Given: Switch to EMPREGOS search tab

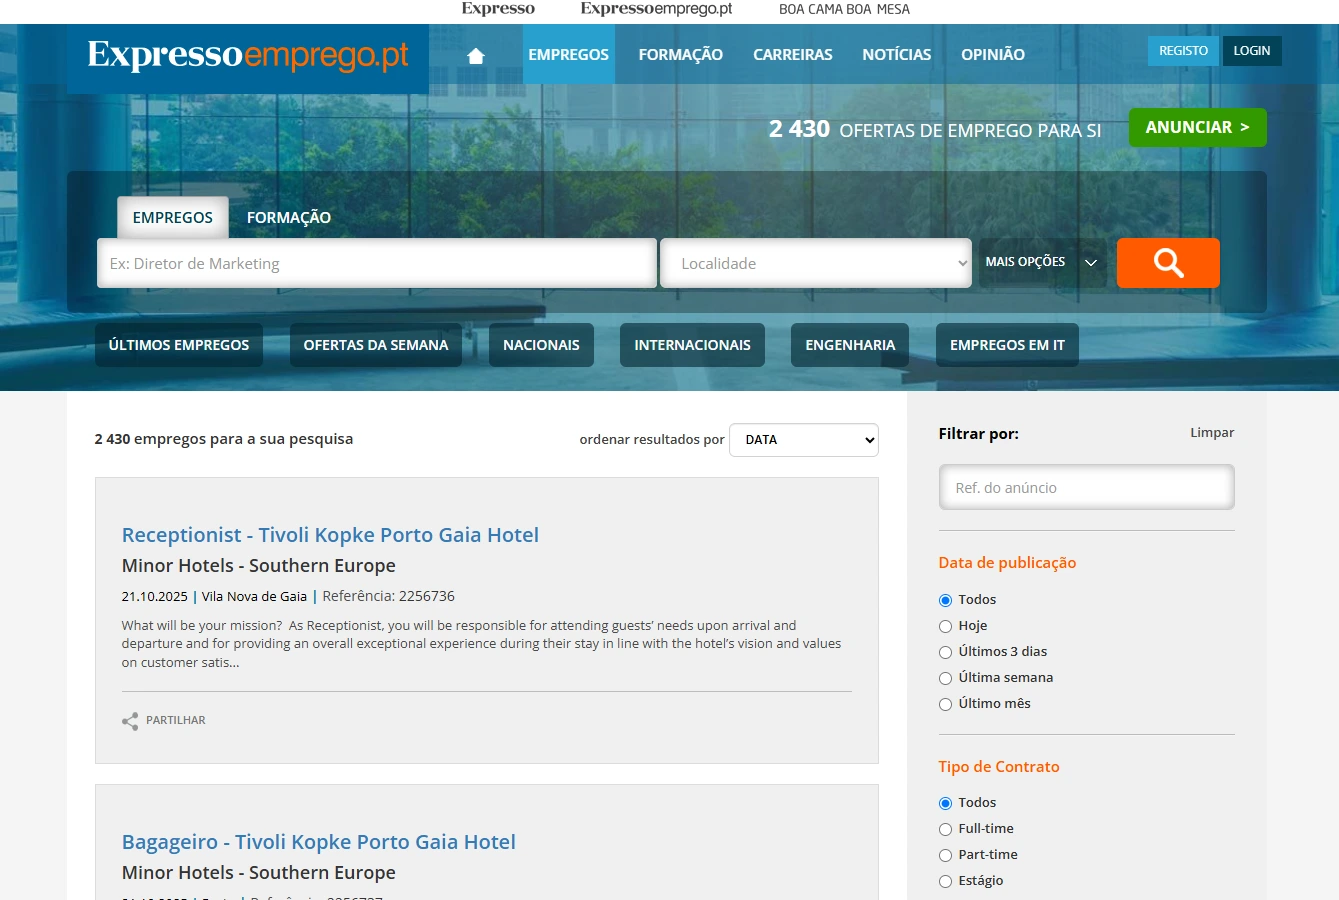Looking at the screenshot, I should 173,217.
